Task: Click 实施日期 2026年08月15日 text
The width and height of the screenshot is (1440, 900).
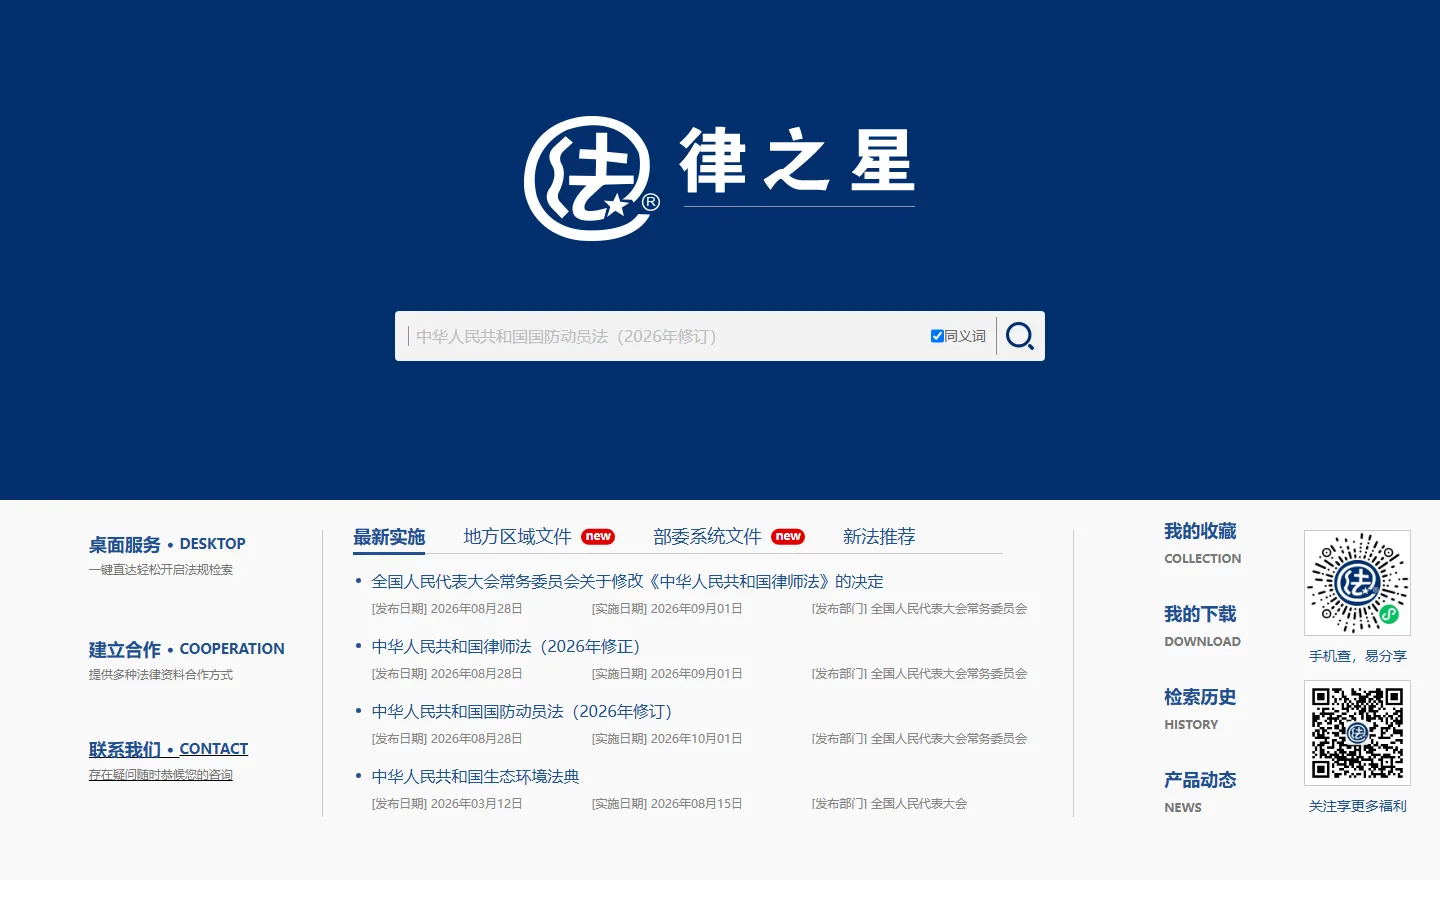Action: pos(667,804)
